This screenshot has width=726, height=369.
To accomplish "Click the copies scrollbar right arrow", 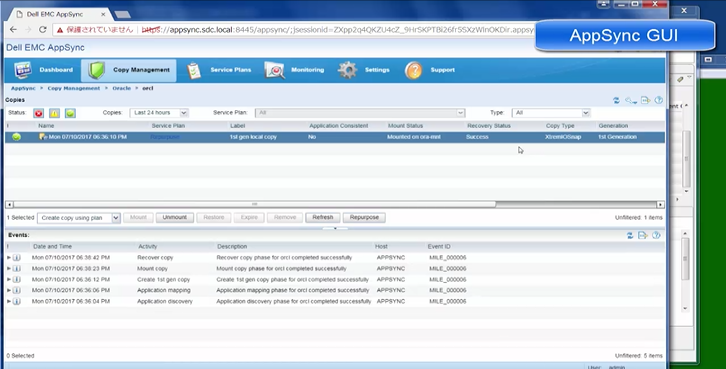I will tap(661, 205).
